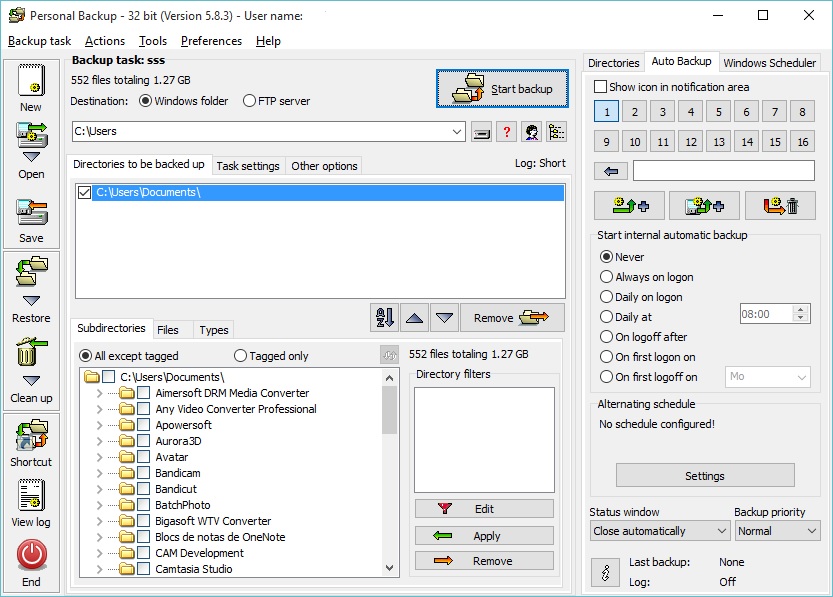The image size is (833, 597).
Task: Click the red End power button
Action: pos(31,555)
